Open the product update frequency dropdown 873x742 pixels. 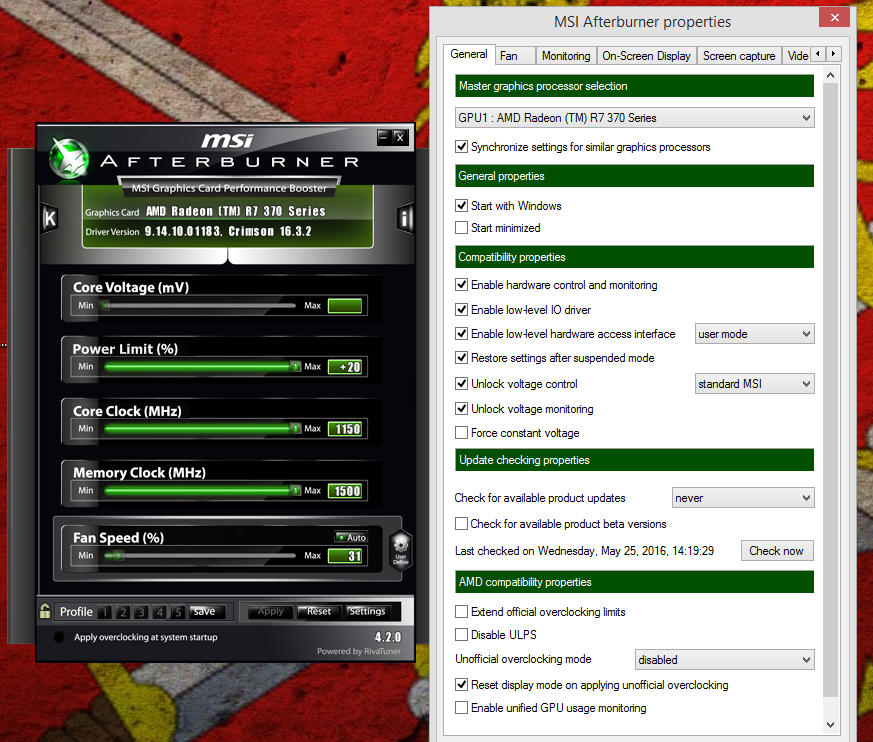point(743,498)
